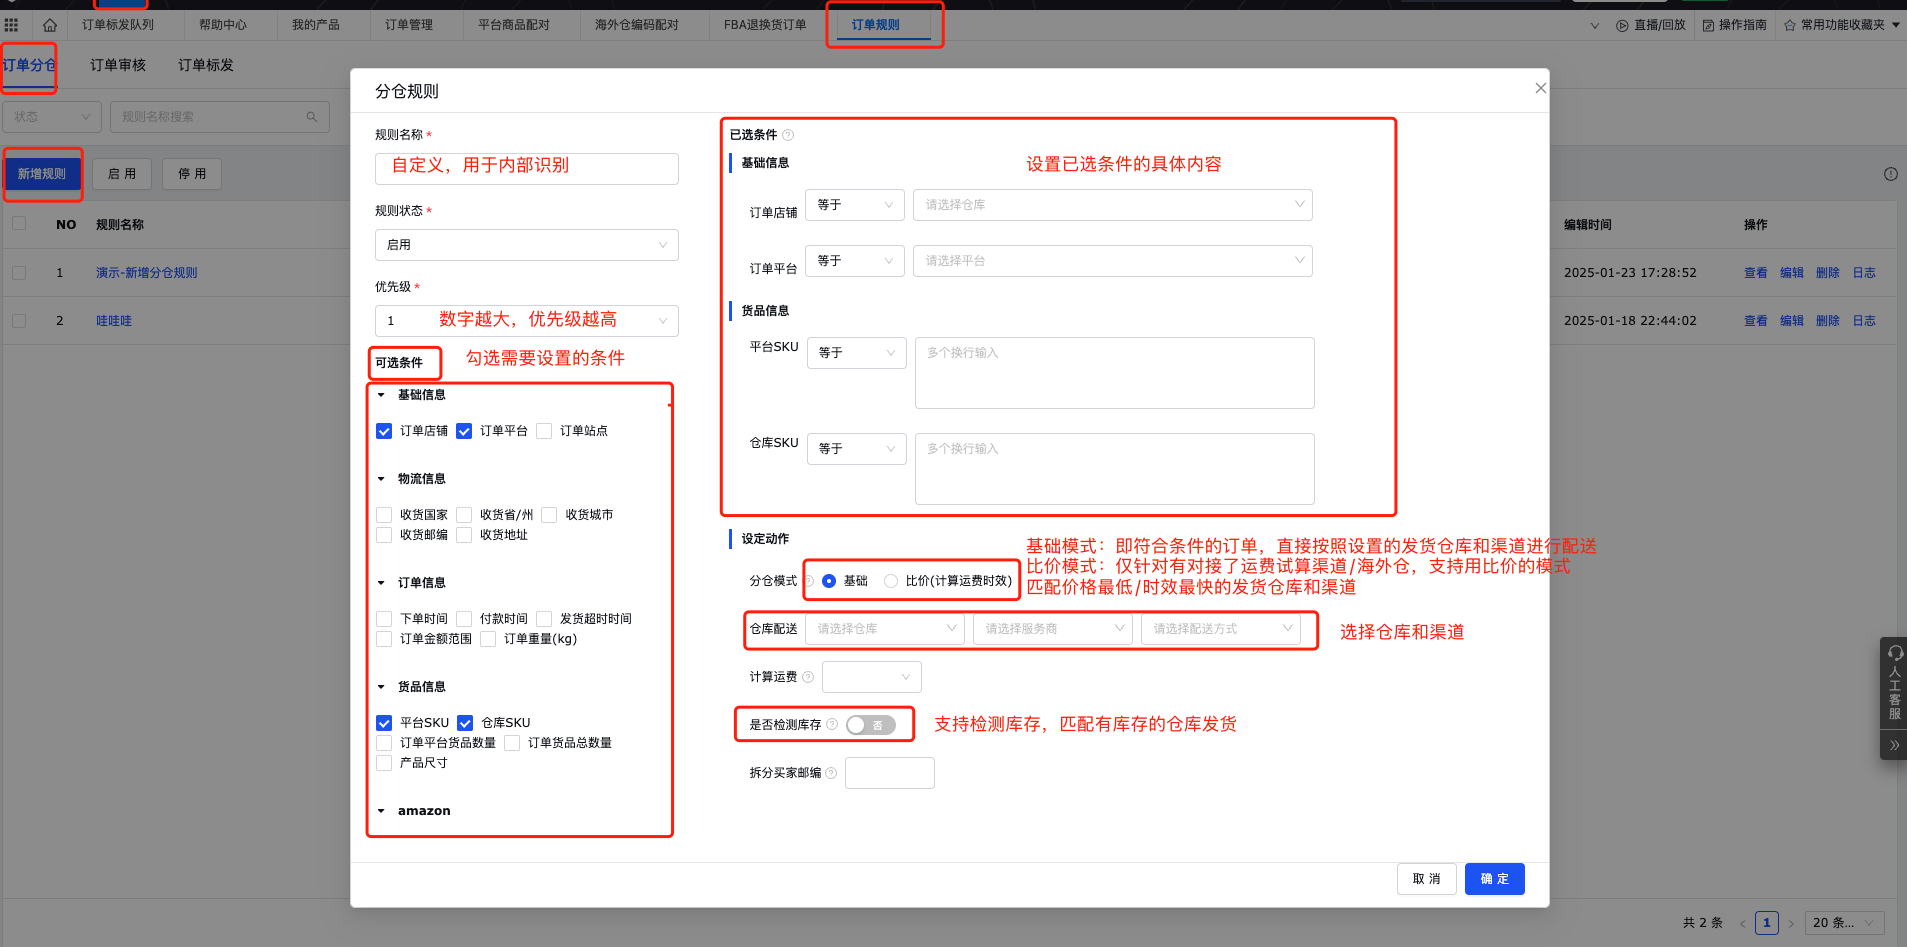Viewport: 1907px width, 947px height.
Task: Collapse the amazon section
Action: pyautogui.click(x=381, y=810)
